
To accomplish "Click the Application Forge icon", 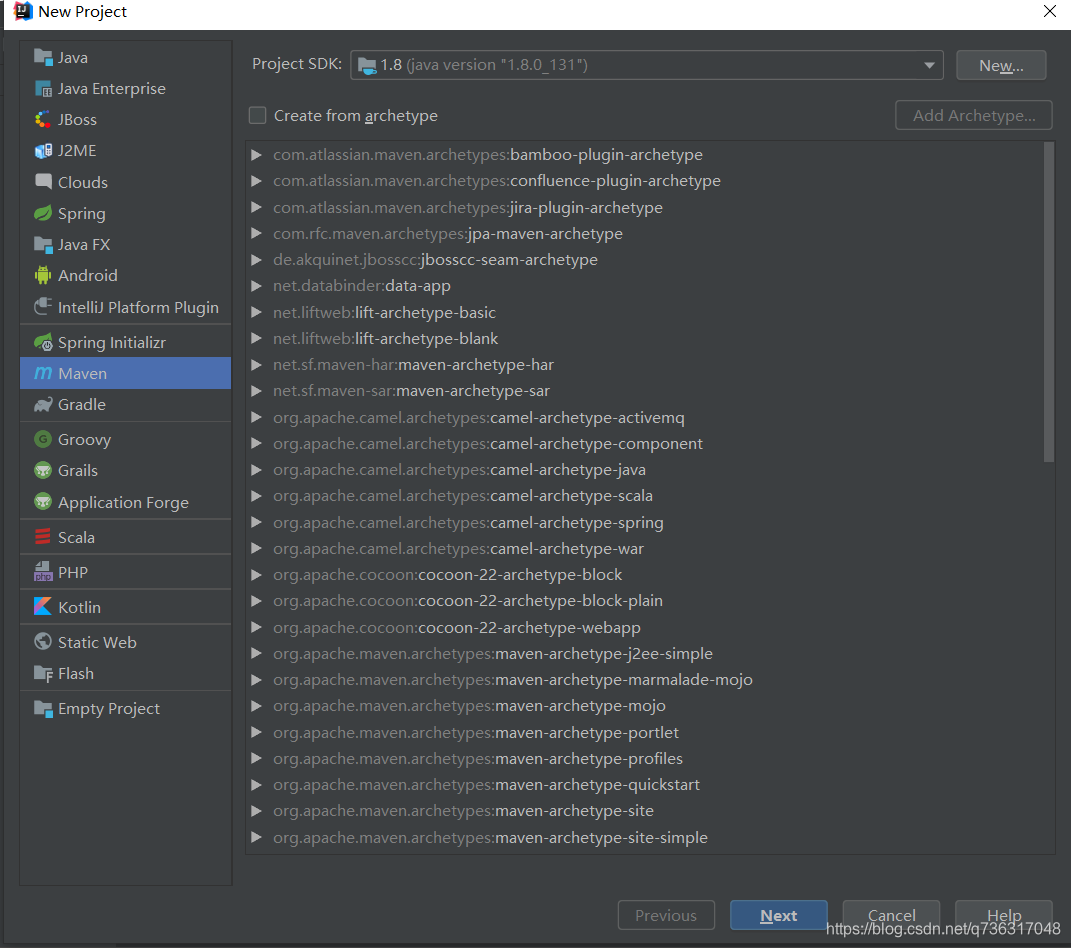I will 43,502.
